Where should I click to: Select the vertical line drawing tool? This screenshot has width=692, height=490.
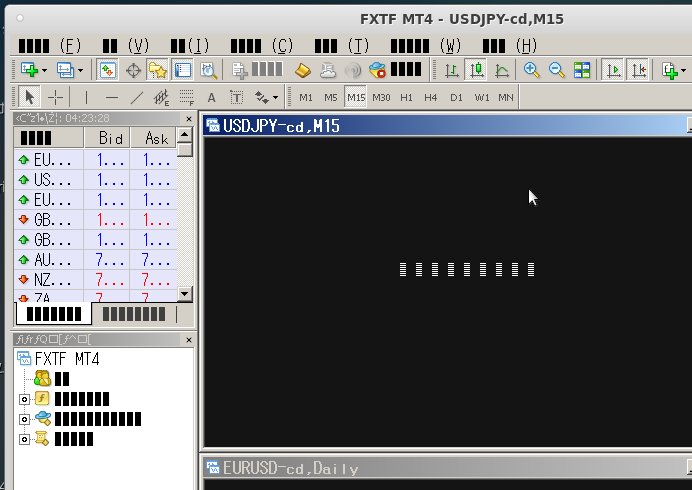click(x=86, y=97)
